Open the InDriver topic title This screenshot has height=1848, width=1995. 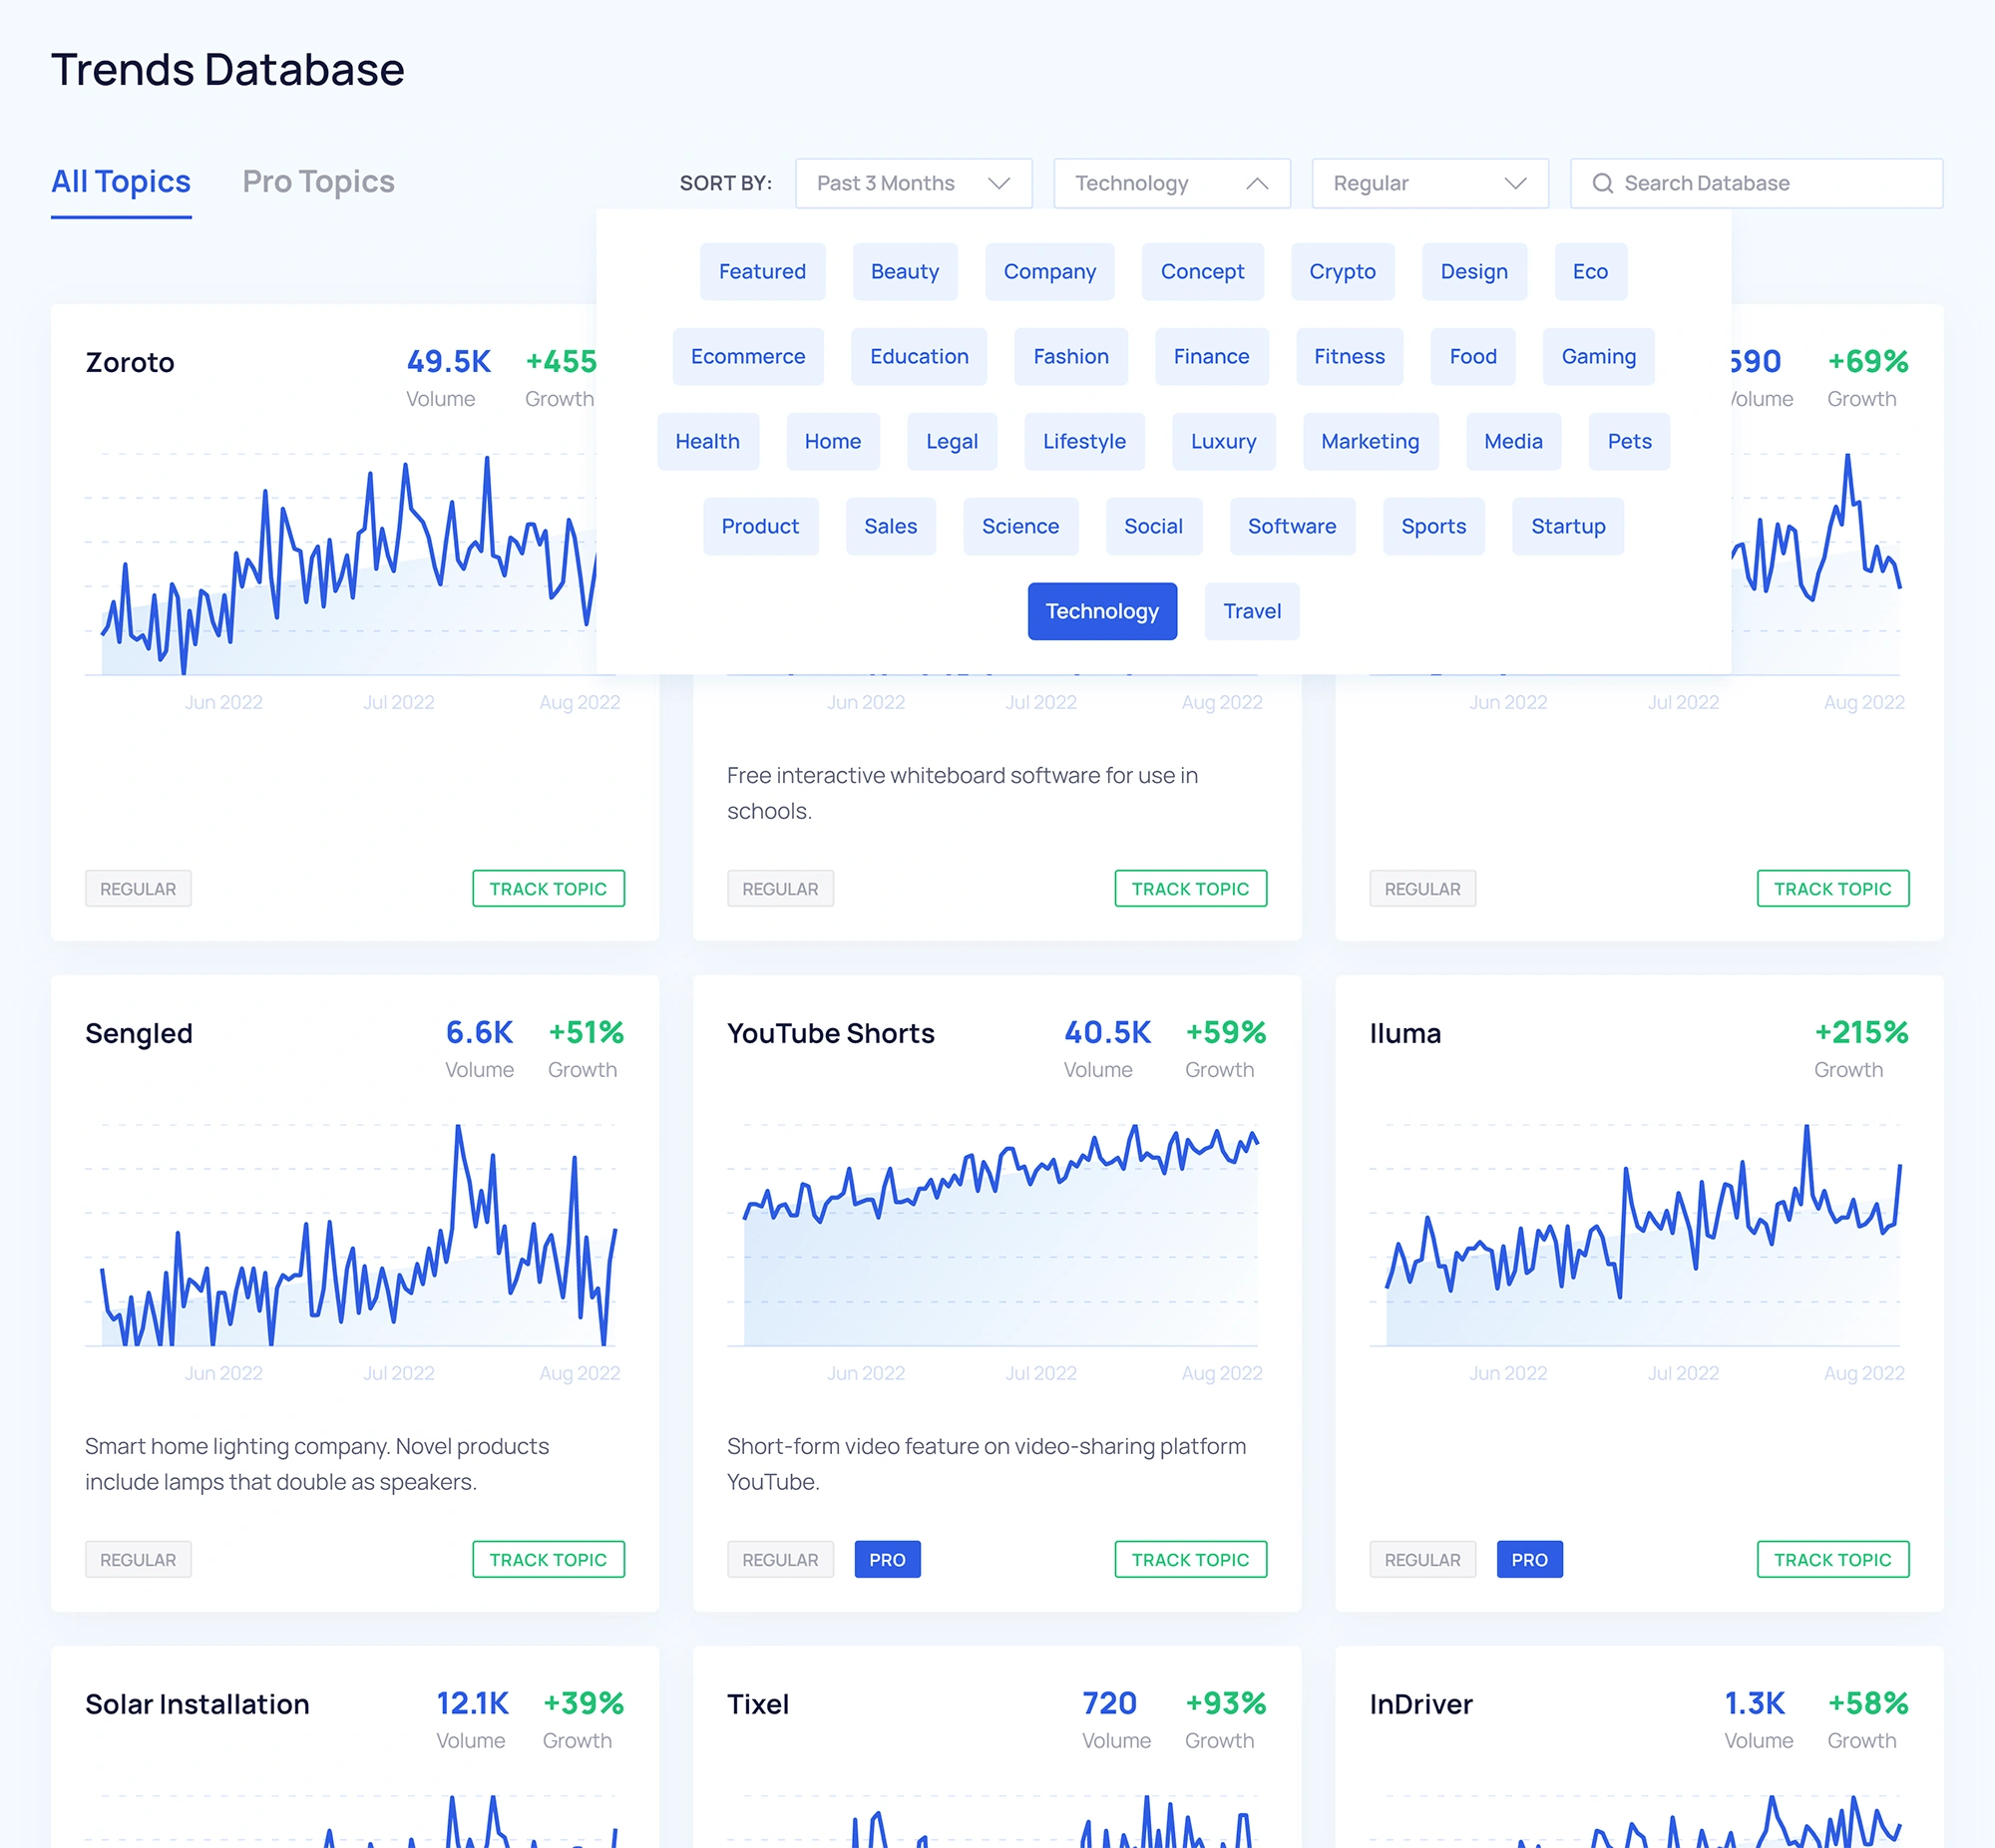tap(1421, 1705)
